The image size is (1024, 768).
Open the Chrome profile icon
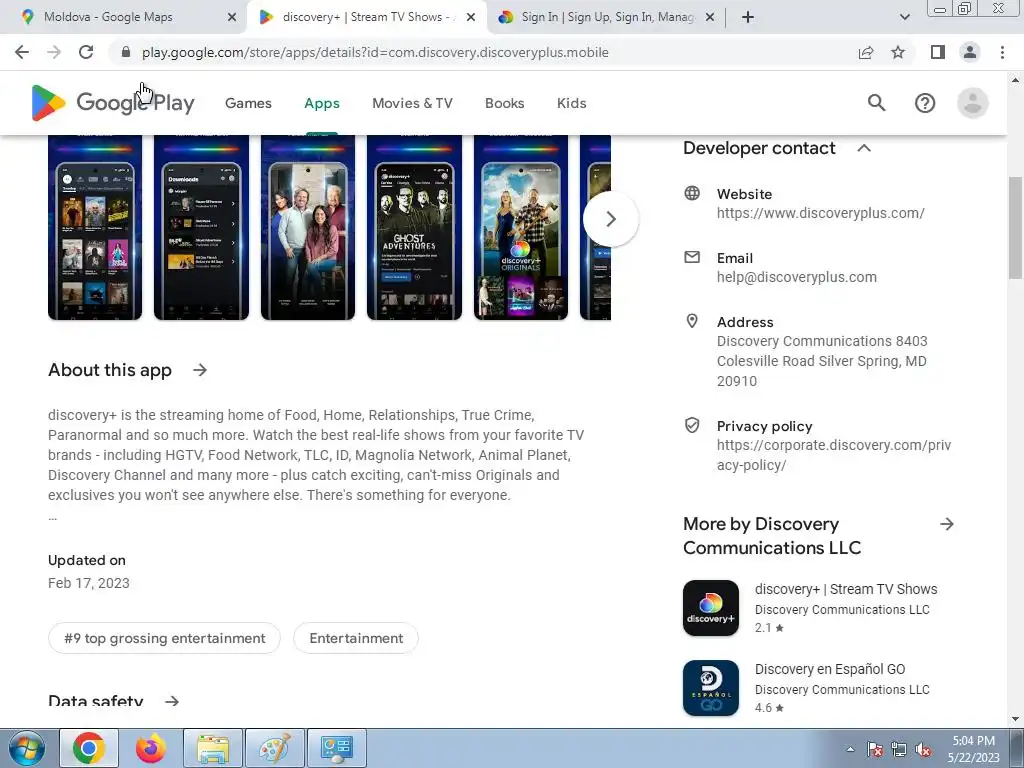pyautogui.click(x=970, y=52)
